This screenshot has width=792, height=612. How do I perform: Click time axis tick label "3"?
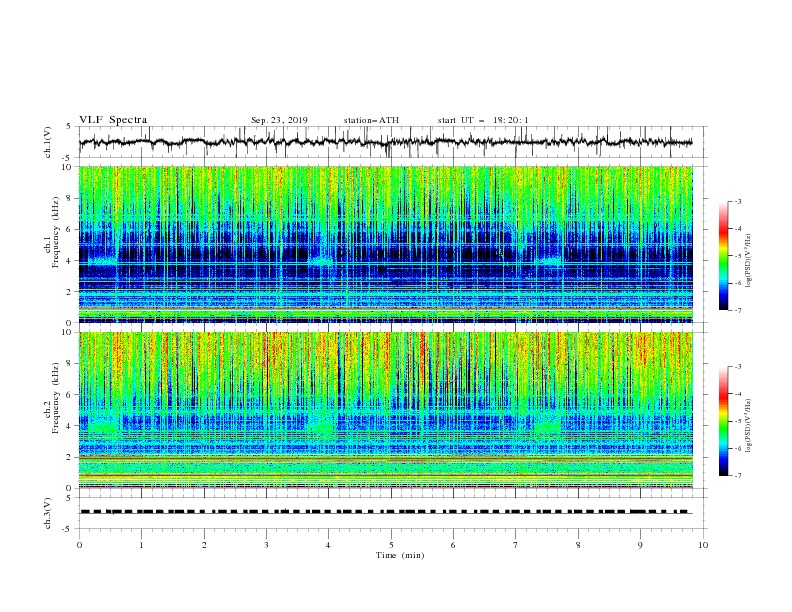point(266,545)
